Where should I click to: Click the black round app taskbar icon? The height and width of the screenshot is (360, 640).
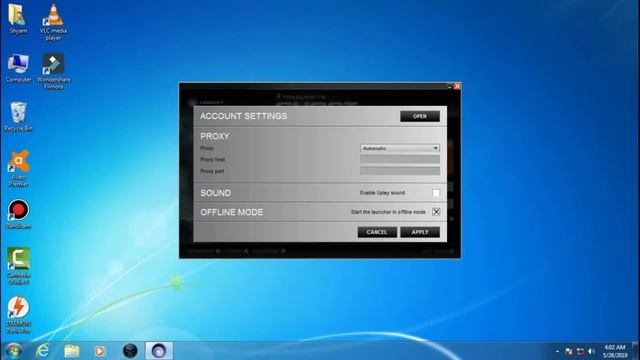(130, 351)
